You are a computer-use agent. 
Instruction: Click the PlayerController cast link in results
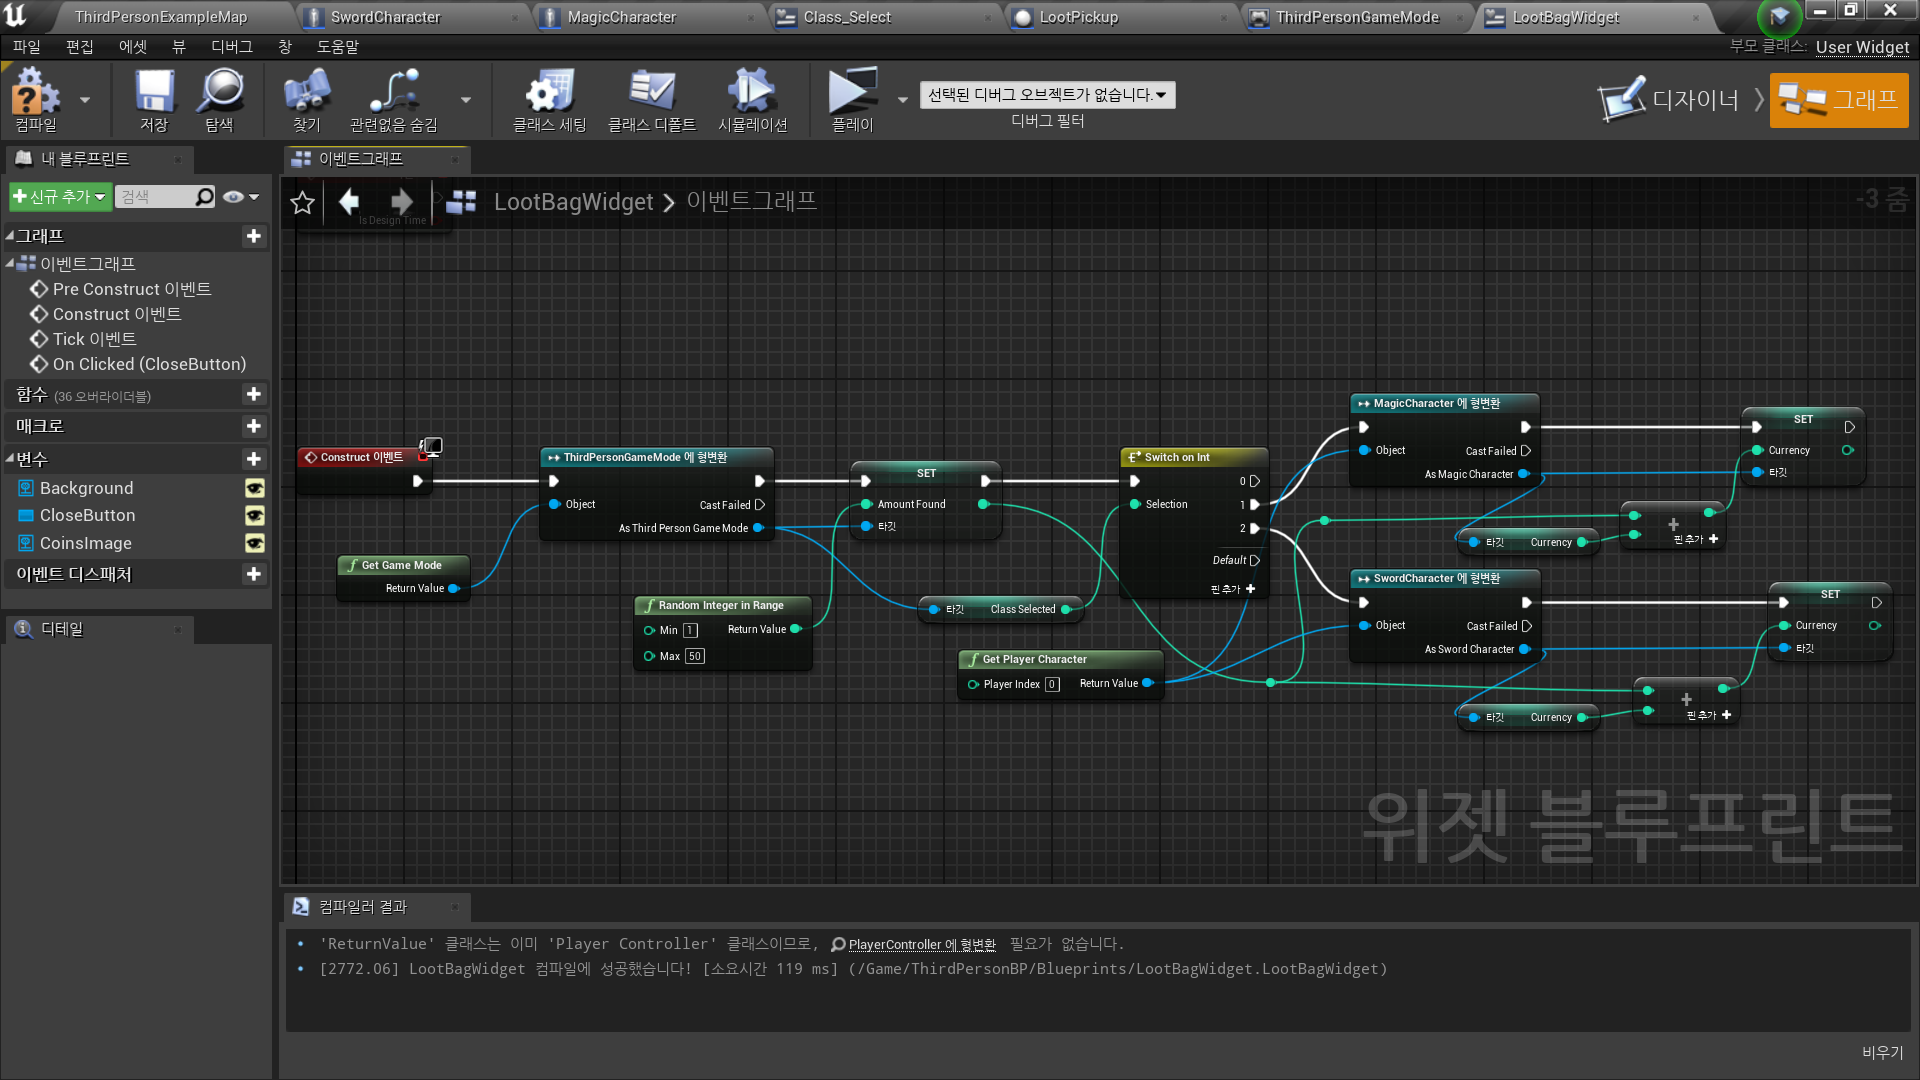(921, 944)
